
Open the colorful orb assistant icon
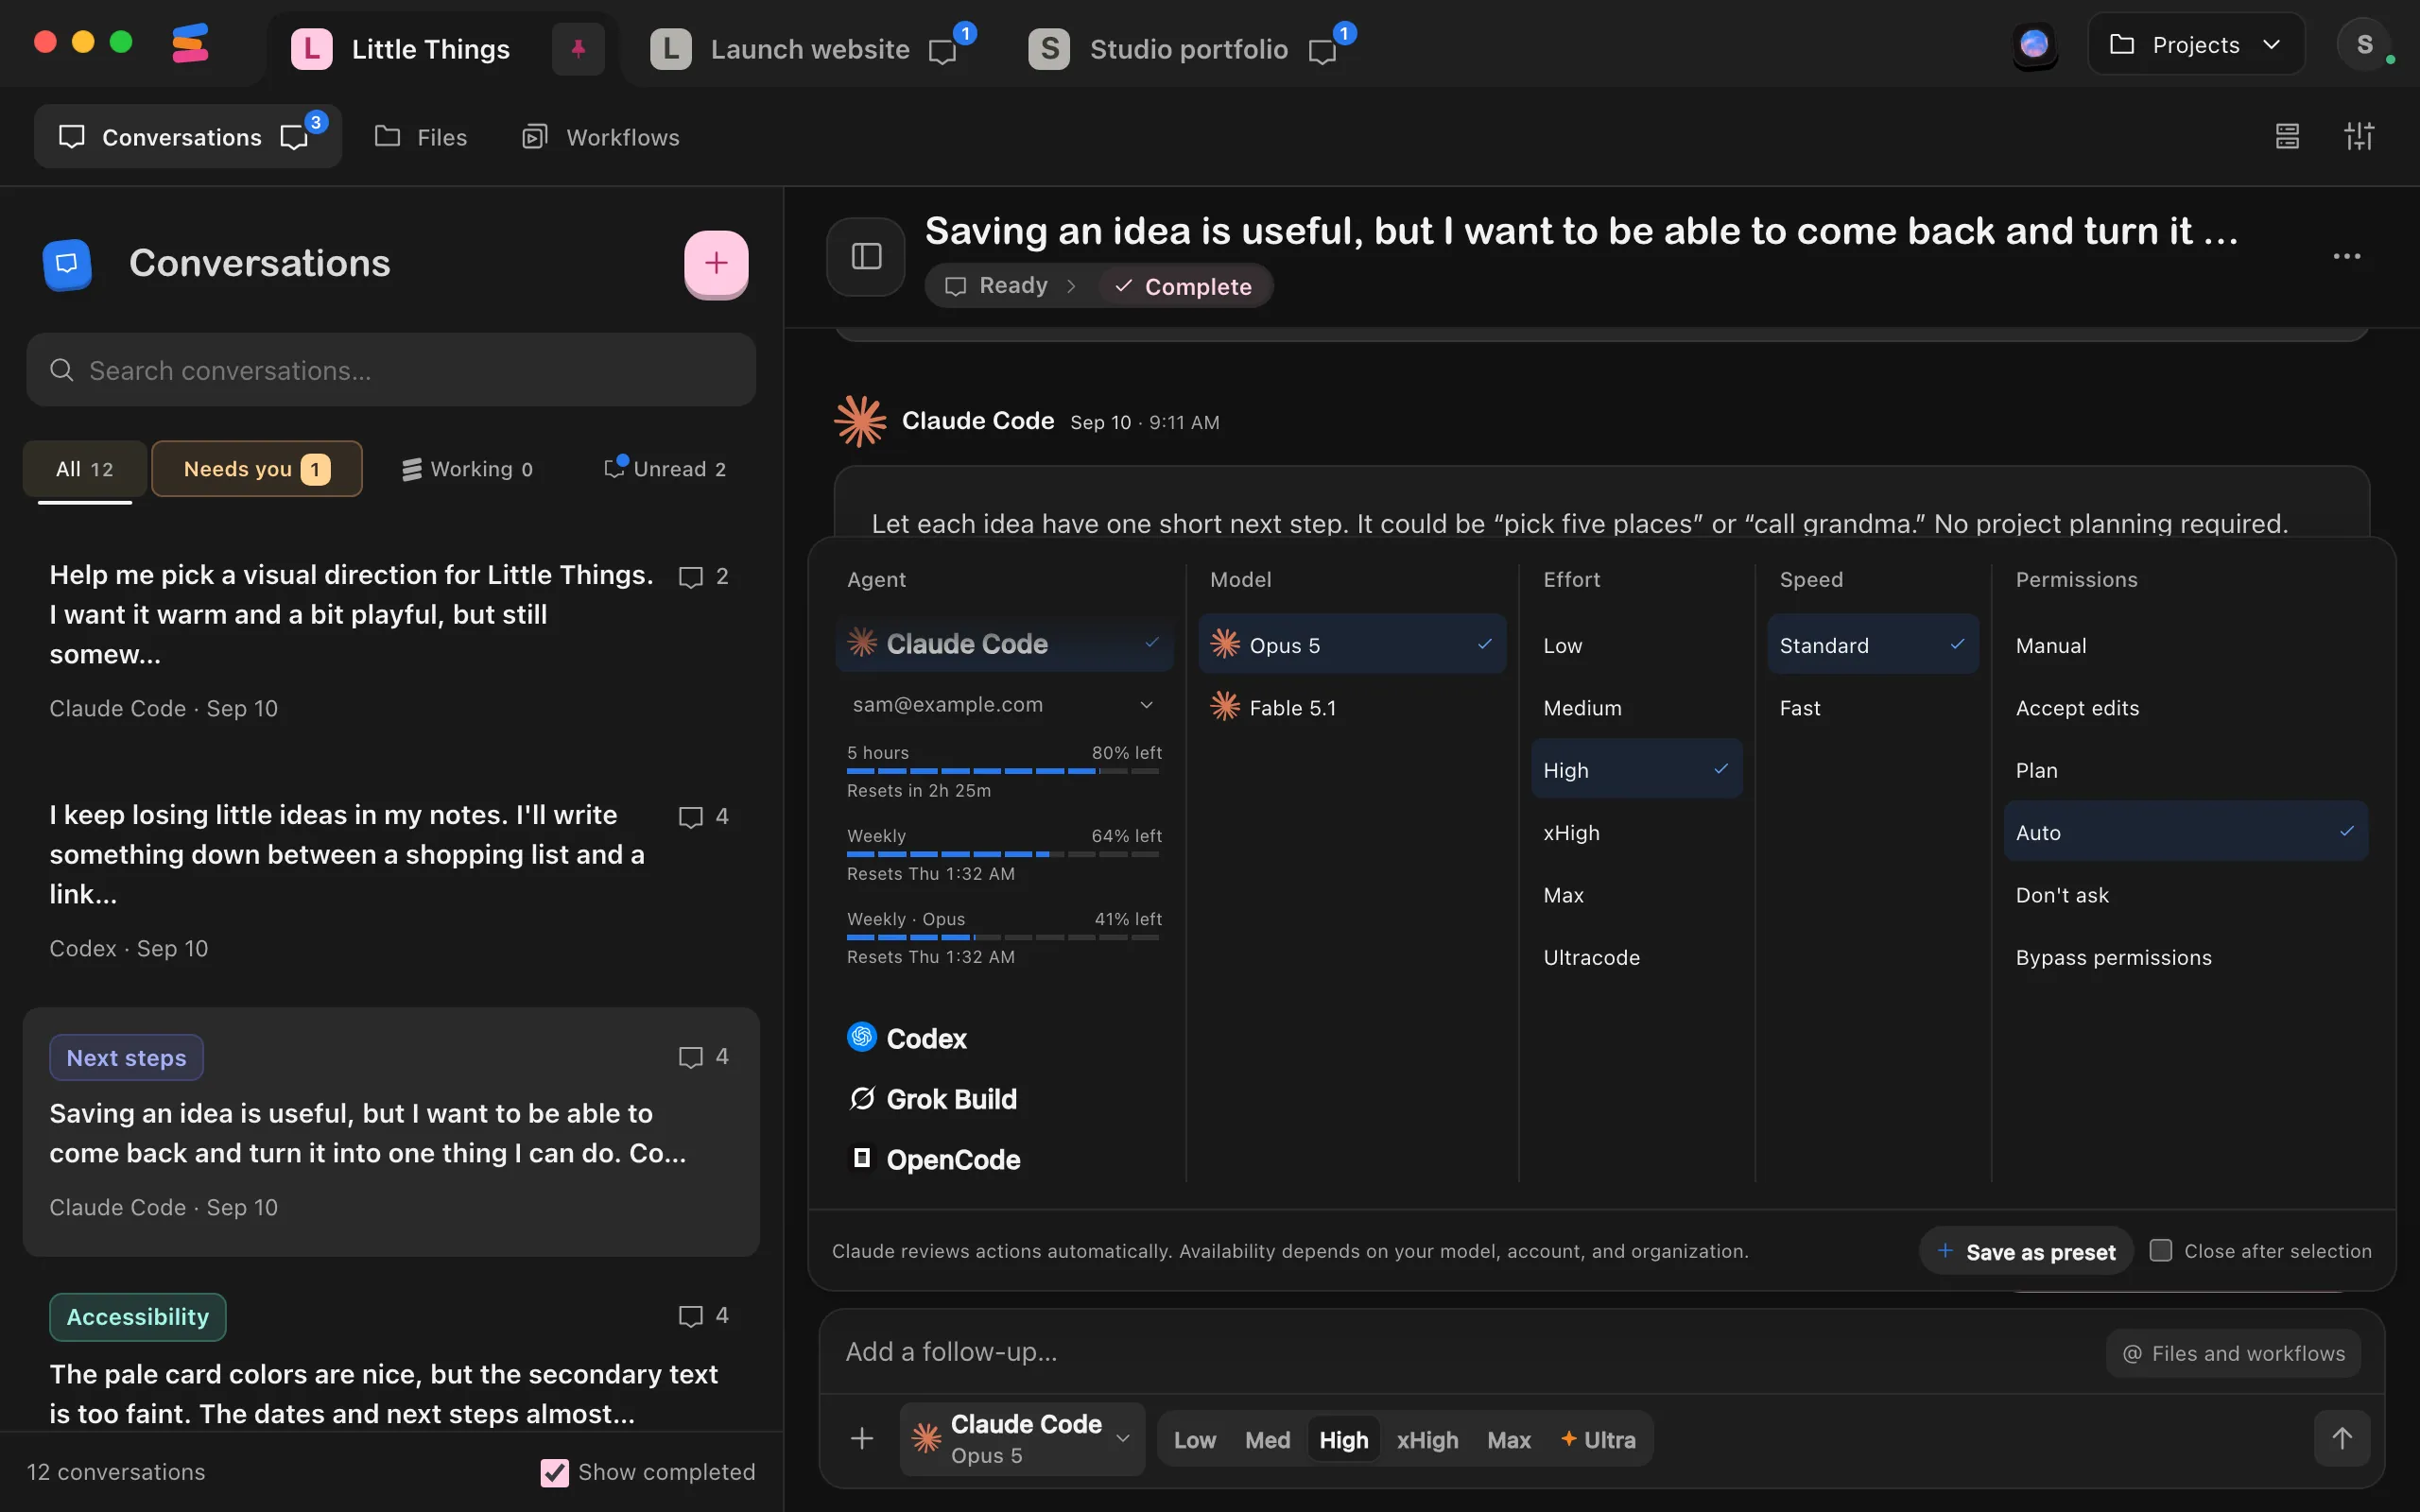2034,45
